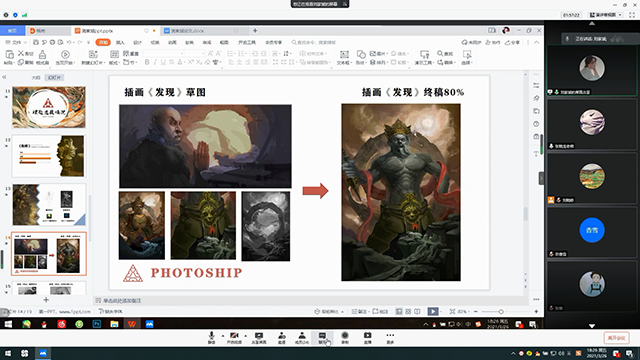Viewport: 640px width, 360px height.
Task: Click the Picture insert icon
Action: coord(372,53)
